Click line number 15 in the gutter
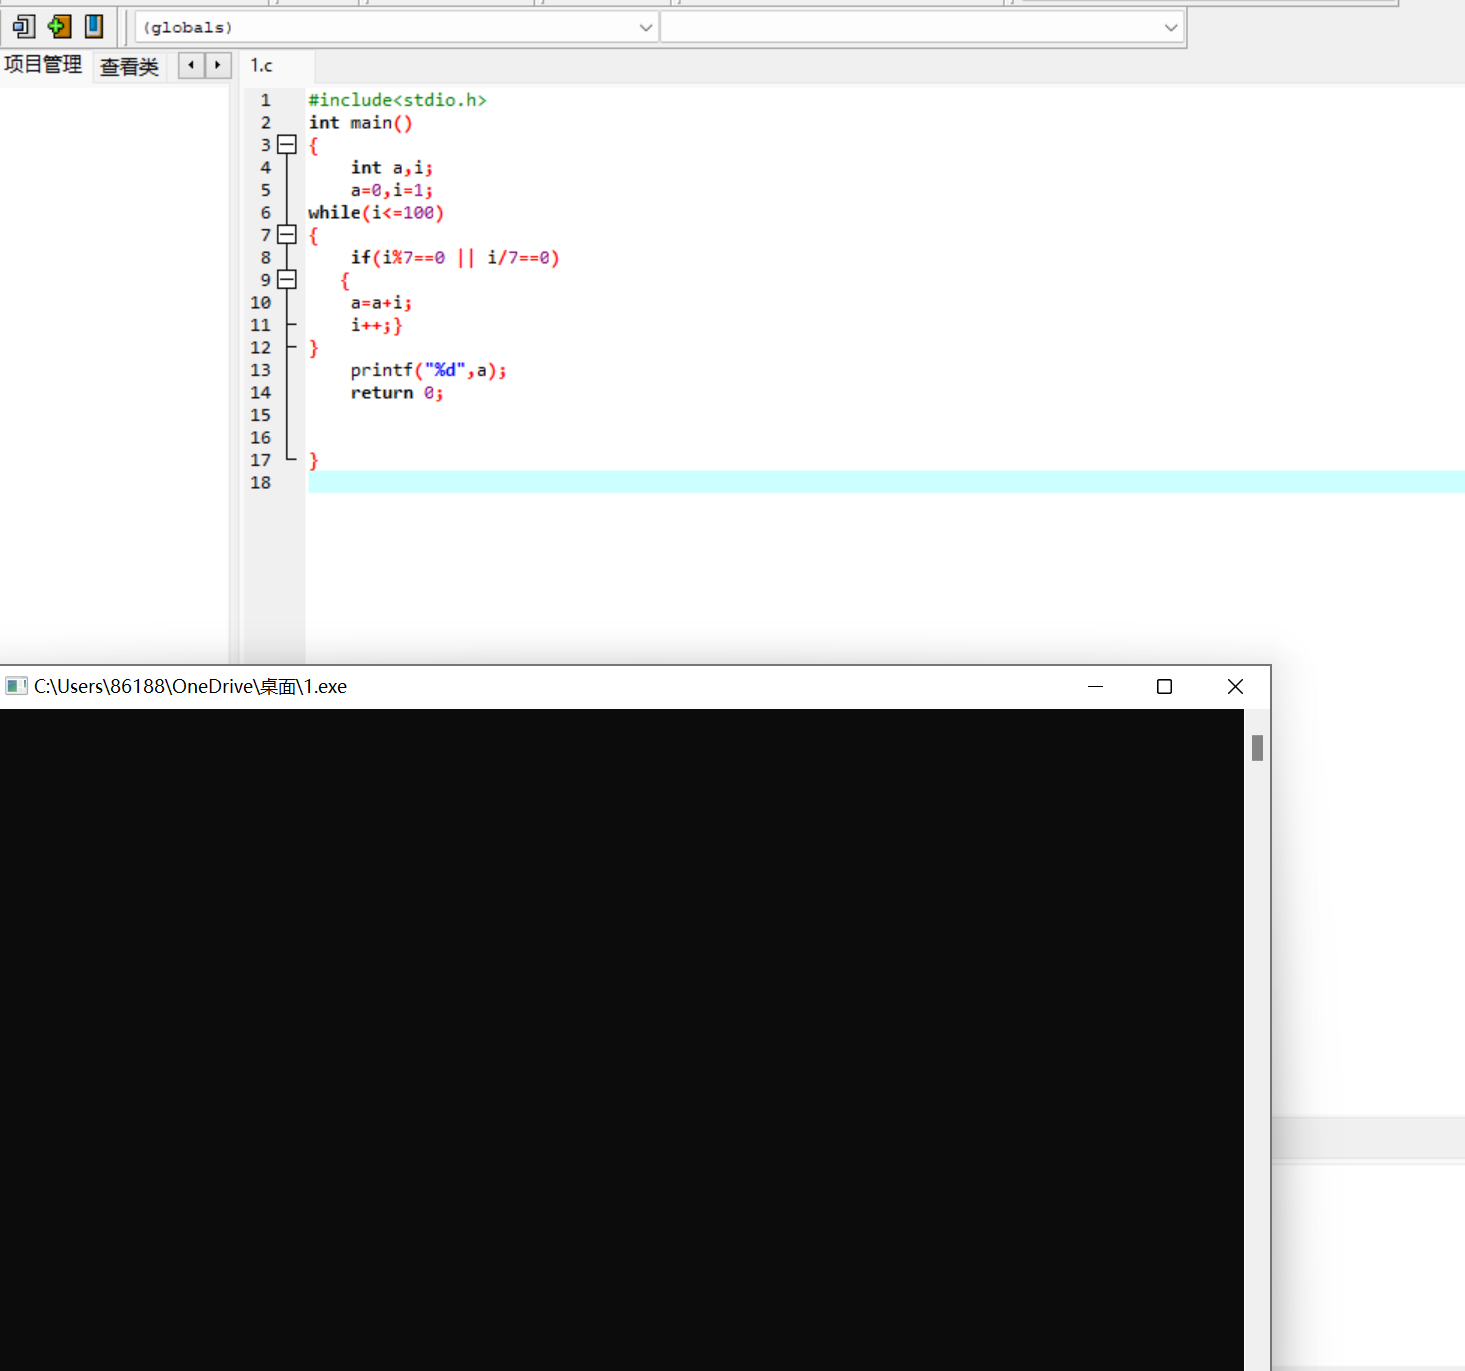1465x1371 pixels. 261,415
